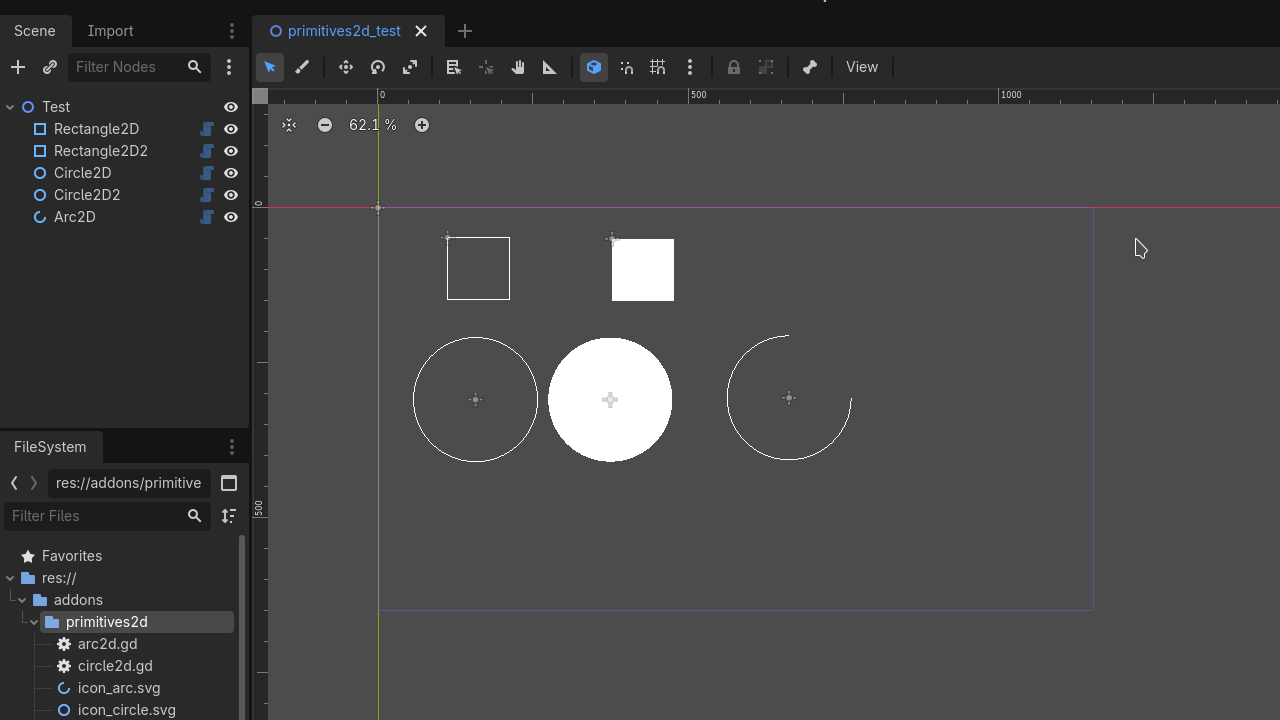Select the Circle2D2 node
Screen dimensions: 1280x720
tap(87, 195)
